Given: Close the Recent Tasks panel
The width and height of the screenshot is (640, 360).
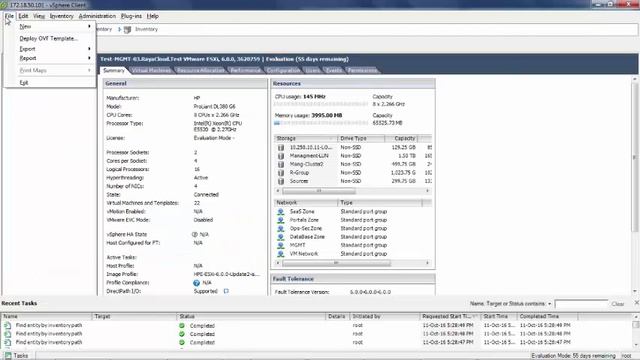Looking at the screenshot, I should (636, 303).
